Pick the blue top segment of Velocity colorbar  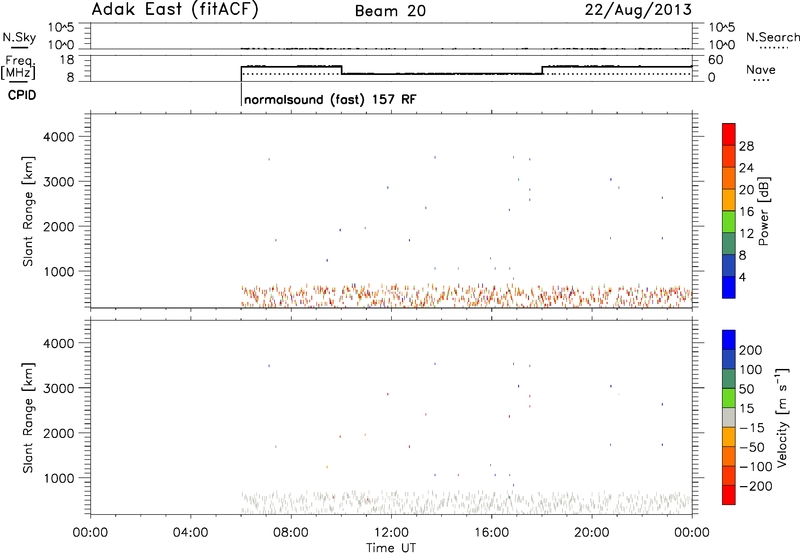729,340
